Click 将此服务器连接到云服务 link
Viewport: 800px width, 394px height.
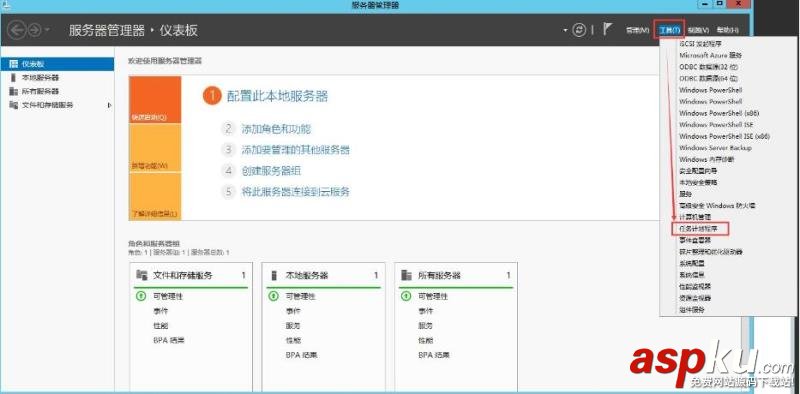[295, 192]
